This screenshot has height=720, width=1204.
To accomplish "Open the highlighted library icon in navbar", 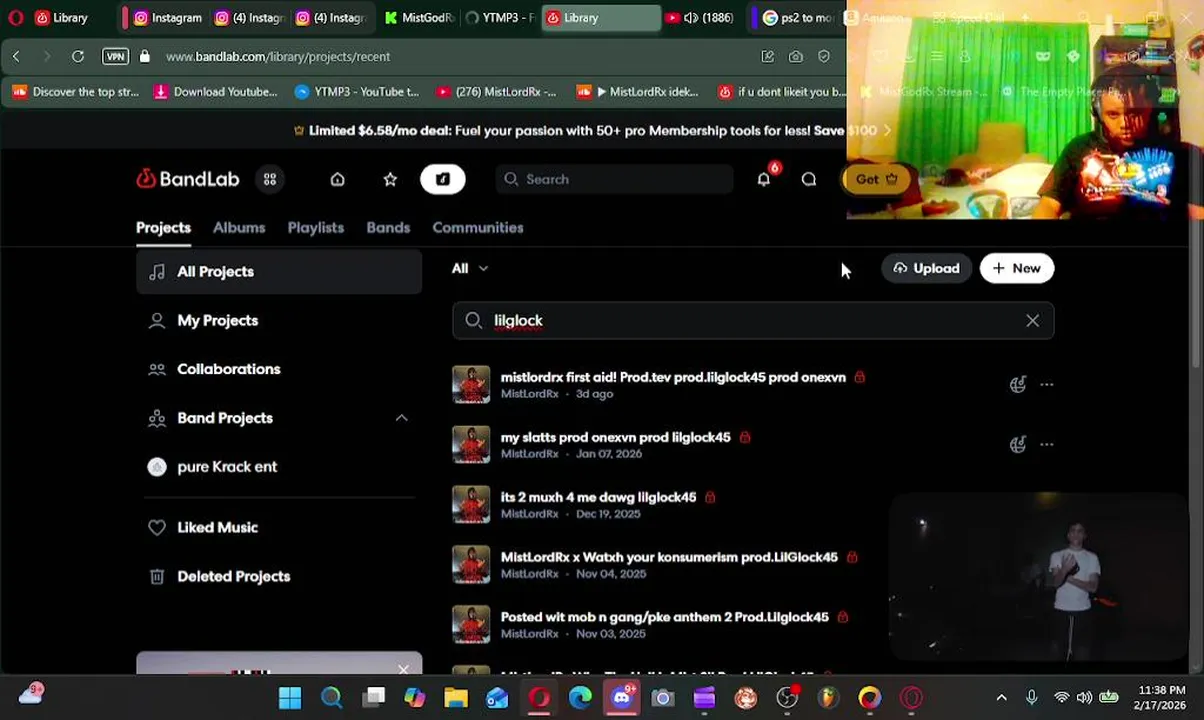I will click(443, 179).
